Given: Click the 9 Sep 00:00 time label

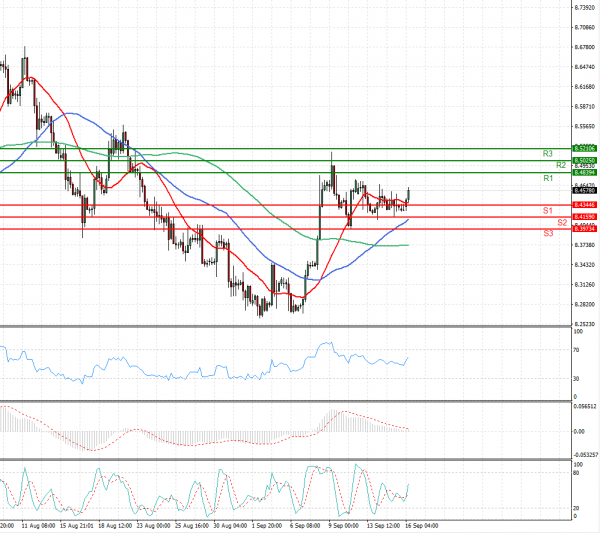Looking at the screenshot, I should click(x=344, y=526).
